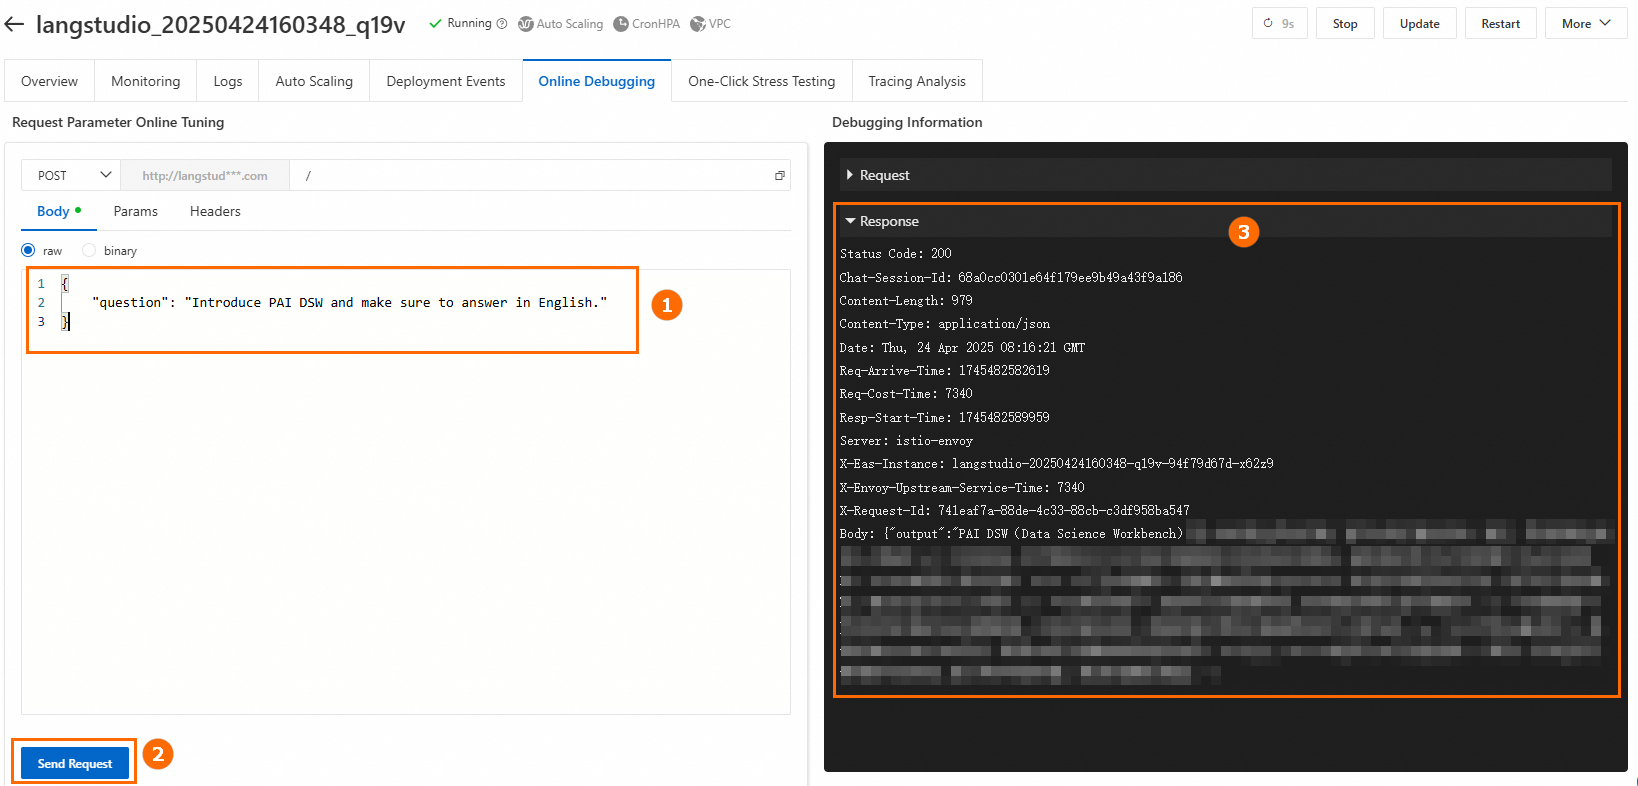Viewport: 1638px width, 786px height.
Task: Click the pop-out icon in the URL bar
Action: [780, 176]
